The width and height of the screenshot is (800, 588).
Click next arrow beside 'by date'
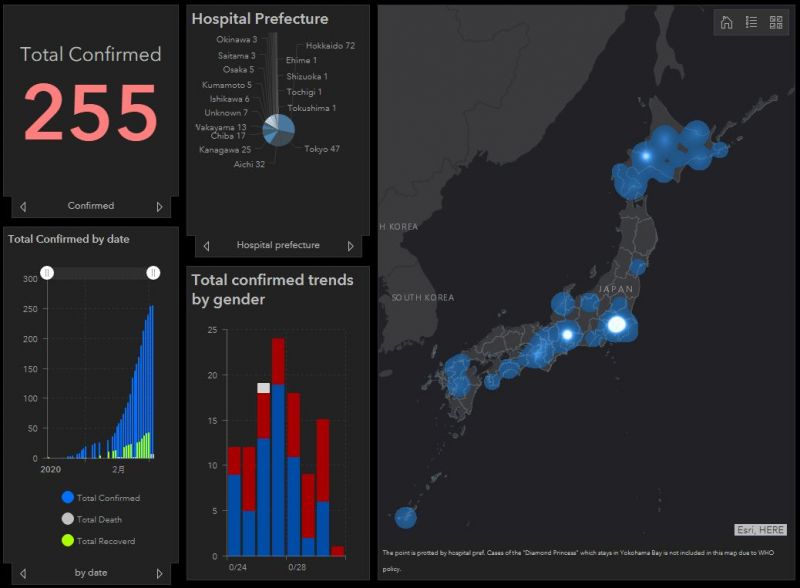[x=159, y=574]
